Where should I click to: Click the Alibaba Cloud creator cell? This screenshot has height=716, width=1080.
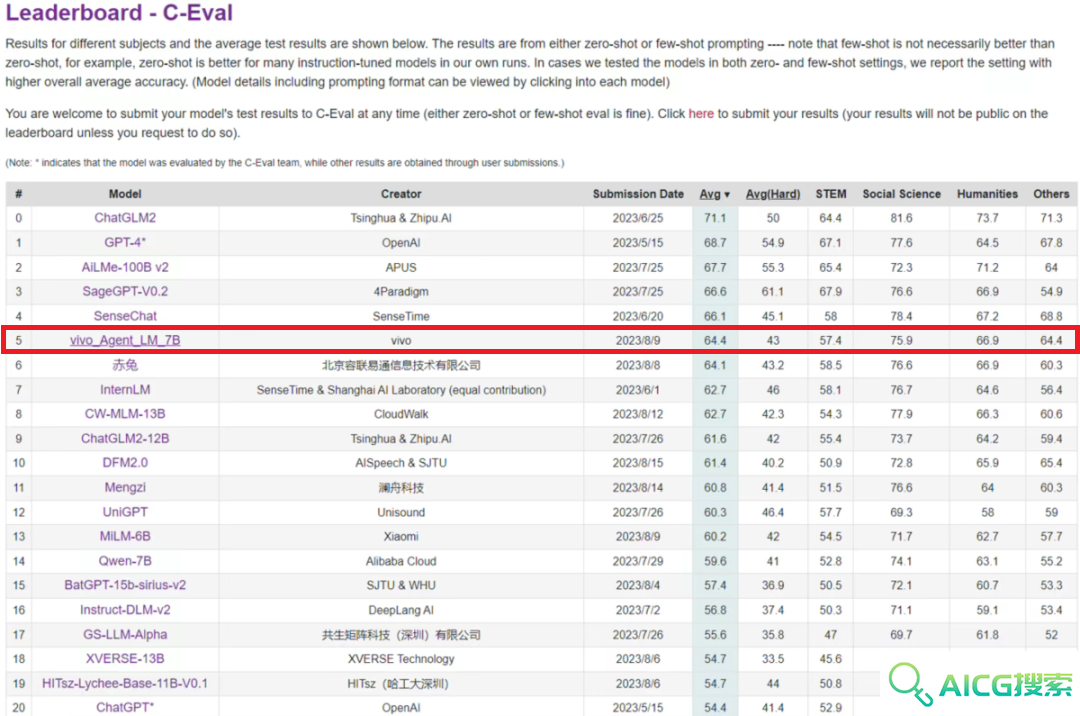tap(401, 561)
